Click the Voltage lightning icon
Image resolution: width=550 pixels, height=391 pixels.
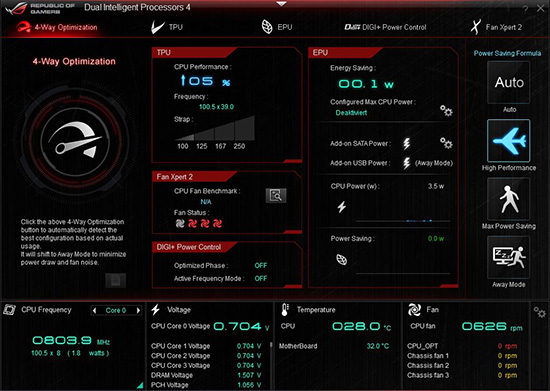(156, 309)
